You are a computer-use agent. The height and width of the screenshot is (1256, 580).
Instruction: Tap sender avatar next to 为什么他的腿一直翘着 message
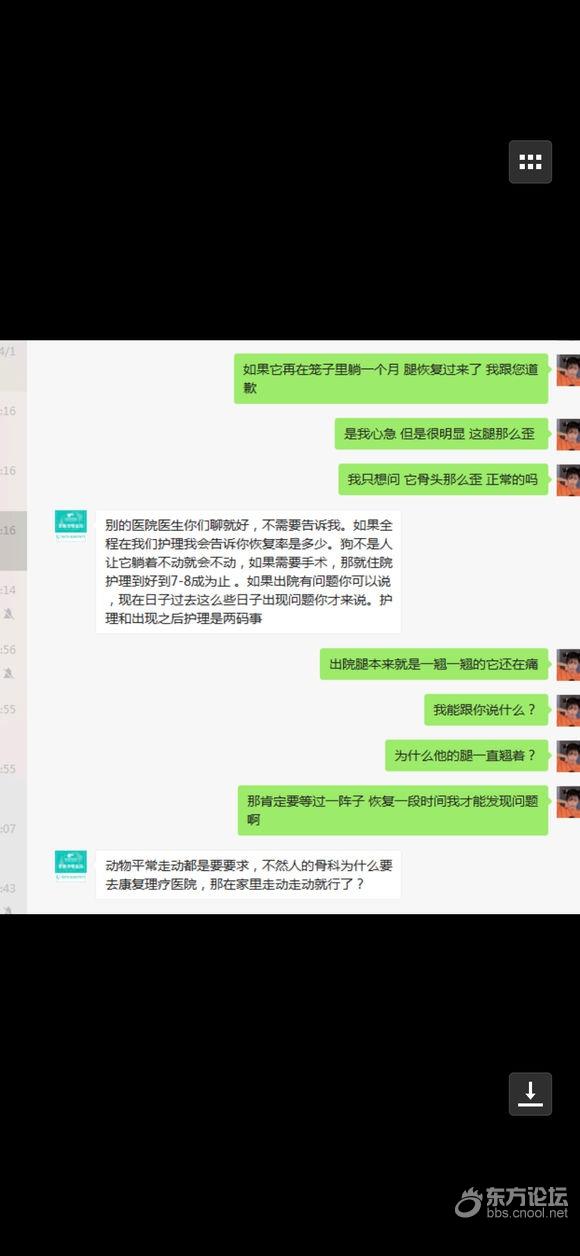coord(568,756)
